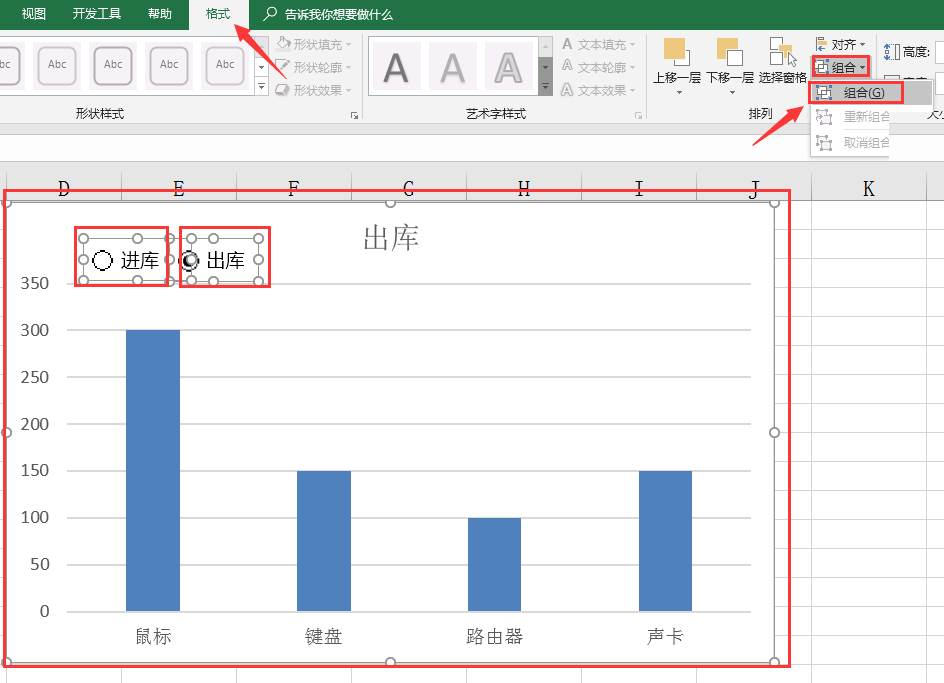Open the 视图 ribbon tab
Viewport: 944px width, 683px height.
coord(34,14)
